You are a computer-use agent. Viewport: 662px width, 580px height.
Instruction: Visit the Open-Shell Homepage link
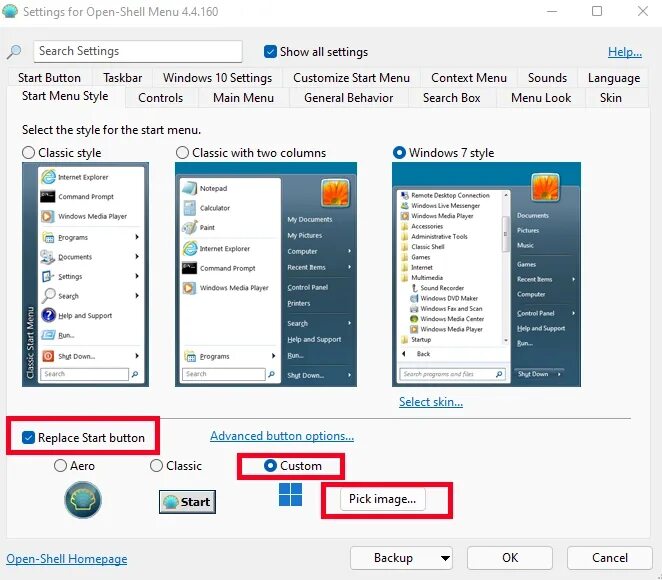click(67, 559)
